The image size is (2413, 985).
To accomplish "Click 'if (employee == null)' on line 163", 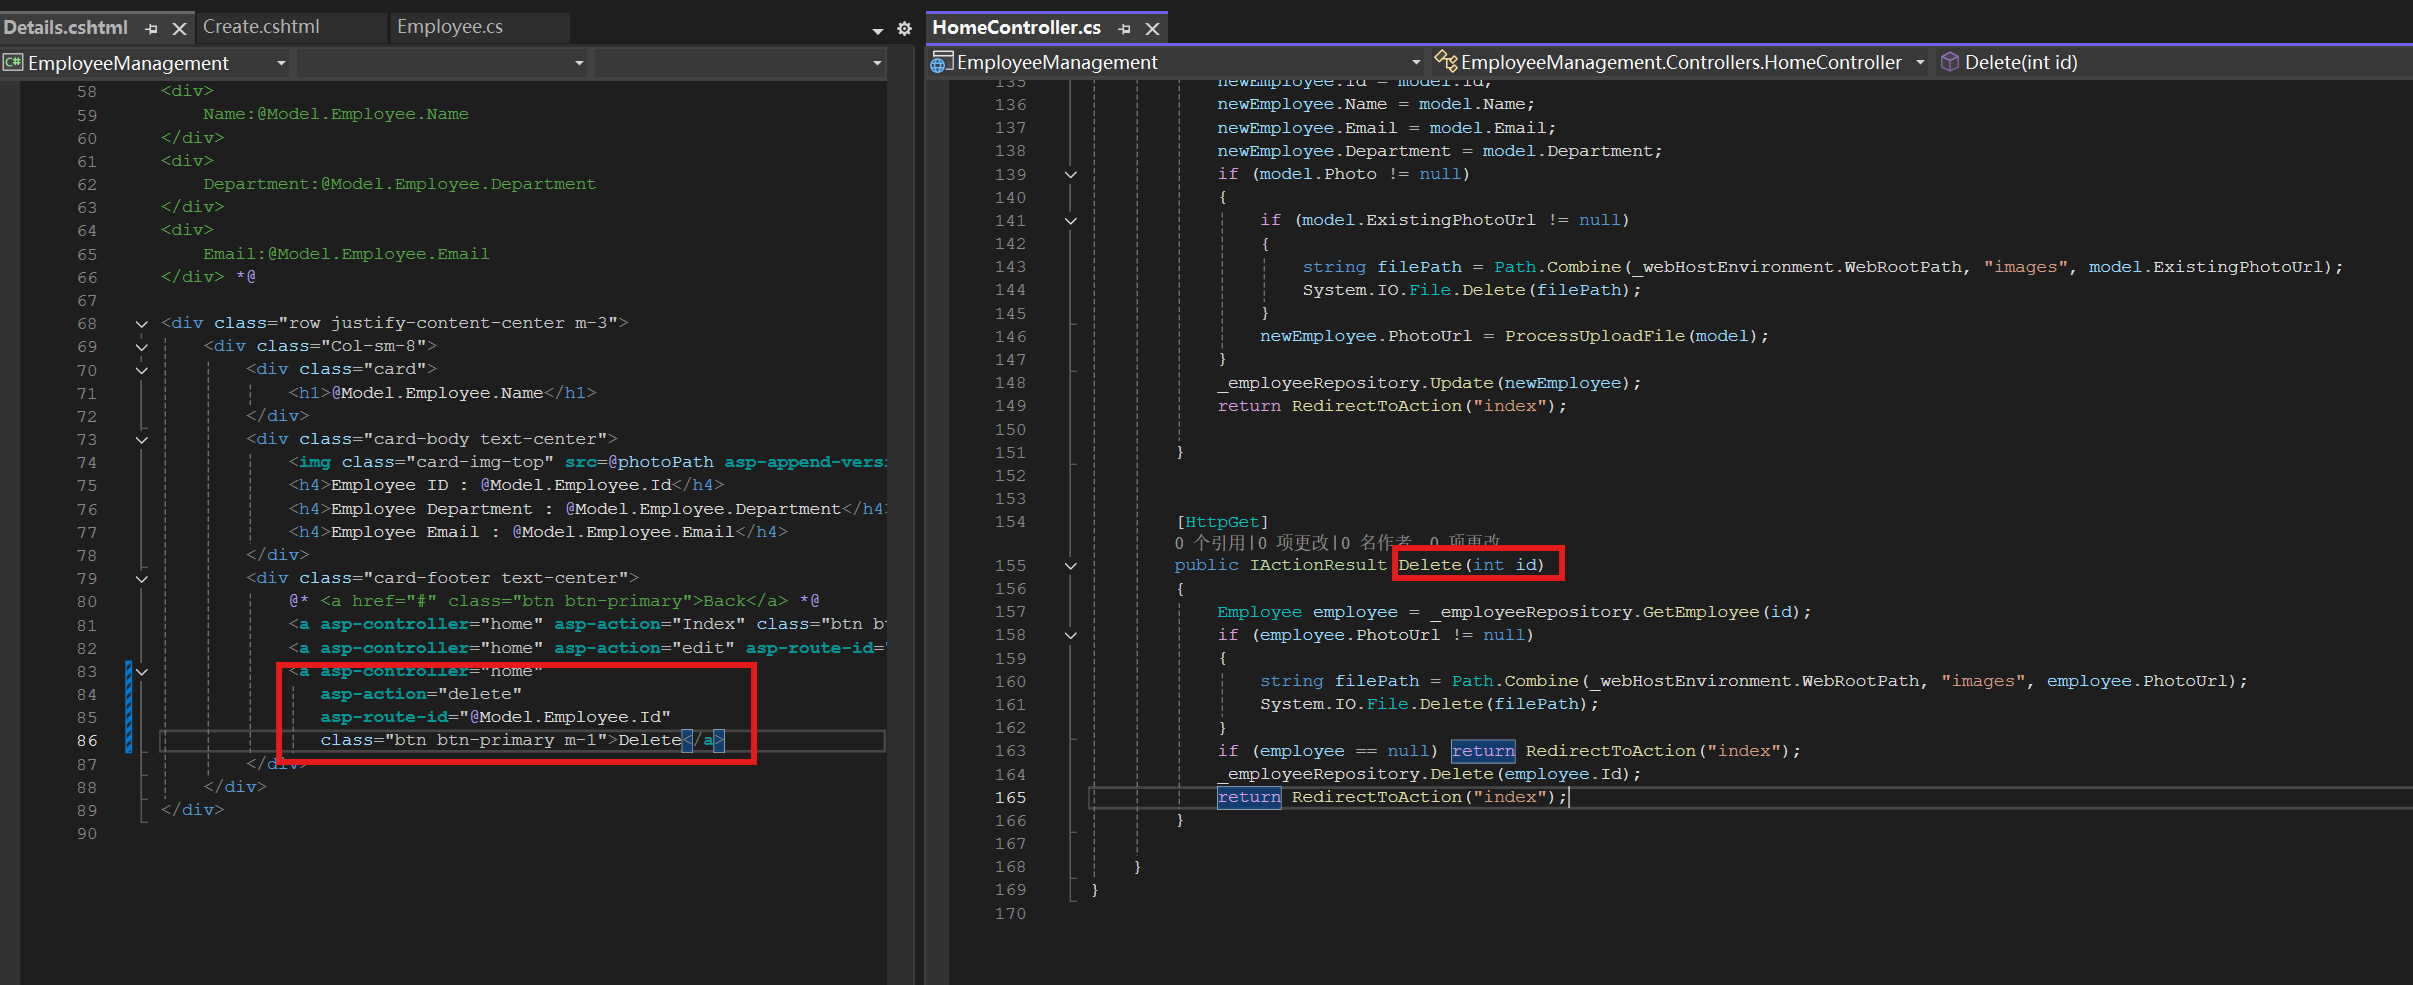I will (x=1327, y=751).
